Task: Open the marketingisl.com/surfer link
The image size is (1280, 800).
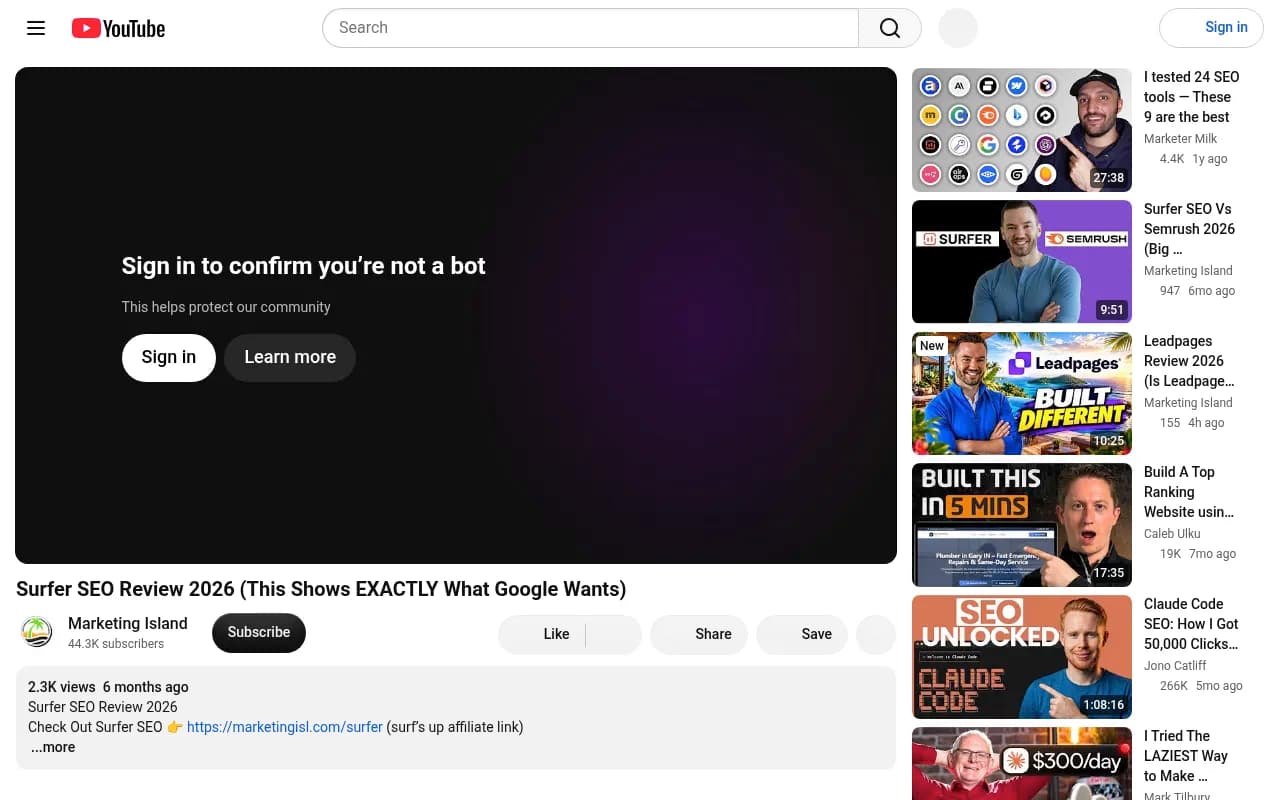Action: click(285, 727)
